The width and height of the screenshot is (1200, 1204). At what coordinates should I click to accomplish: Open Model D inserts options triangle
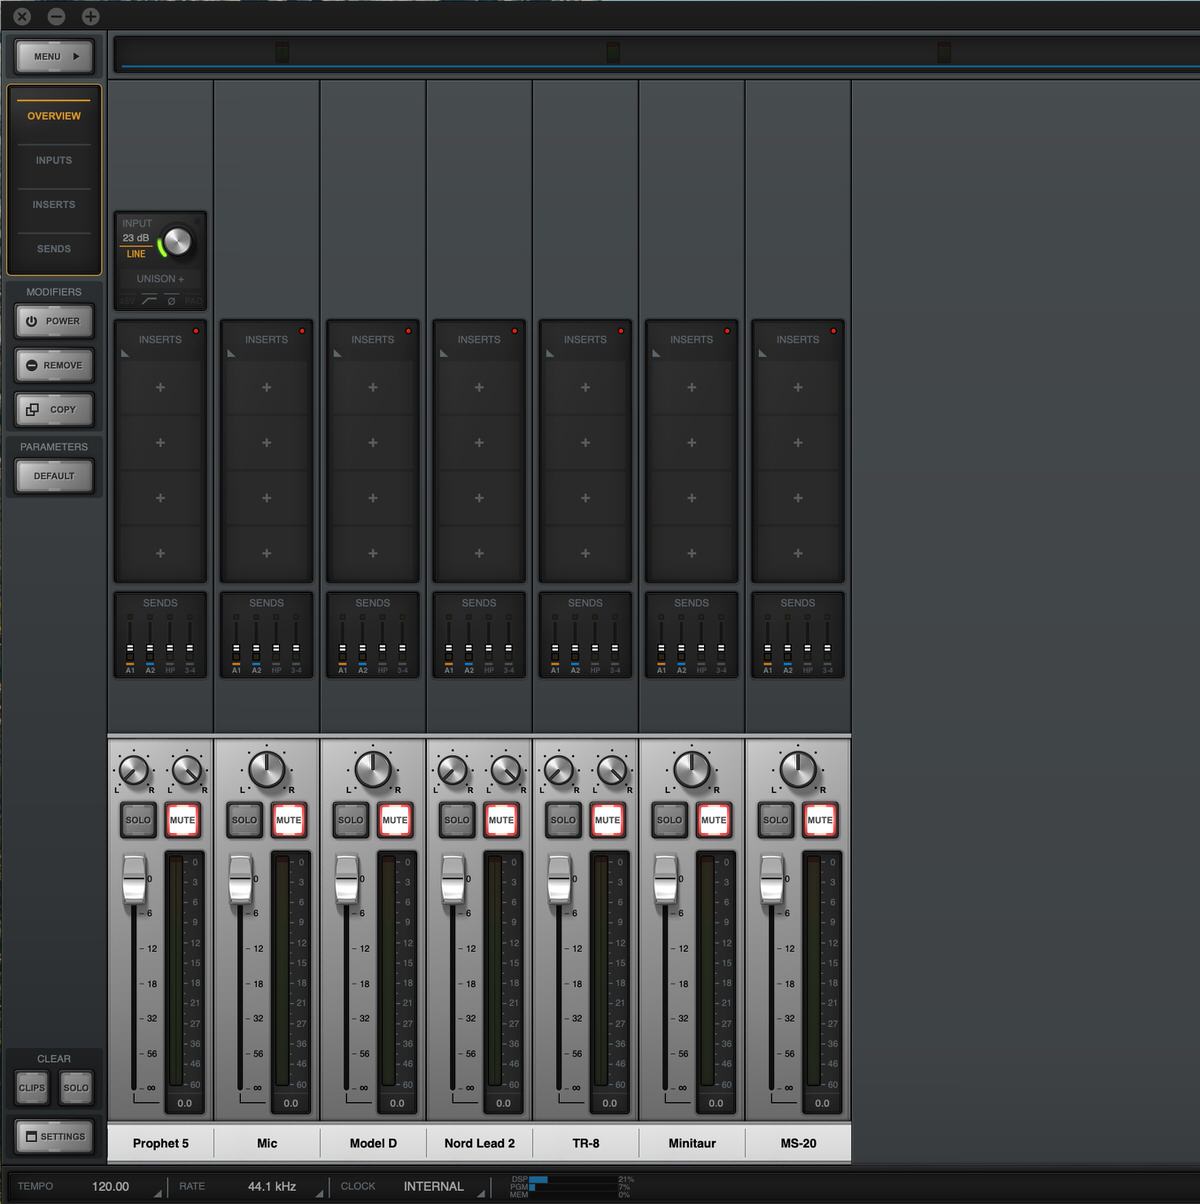pos(338,354)
